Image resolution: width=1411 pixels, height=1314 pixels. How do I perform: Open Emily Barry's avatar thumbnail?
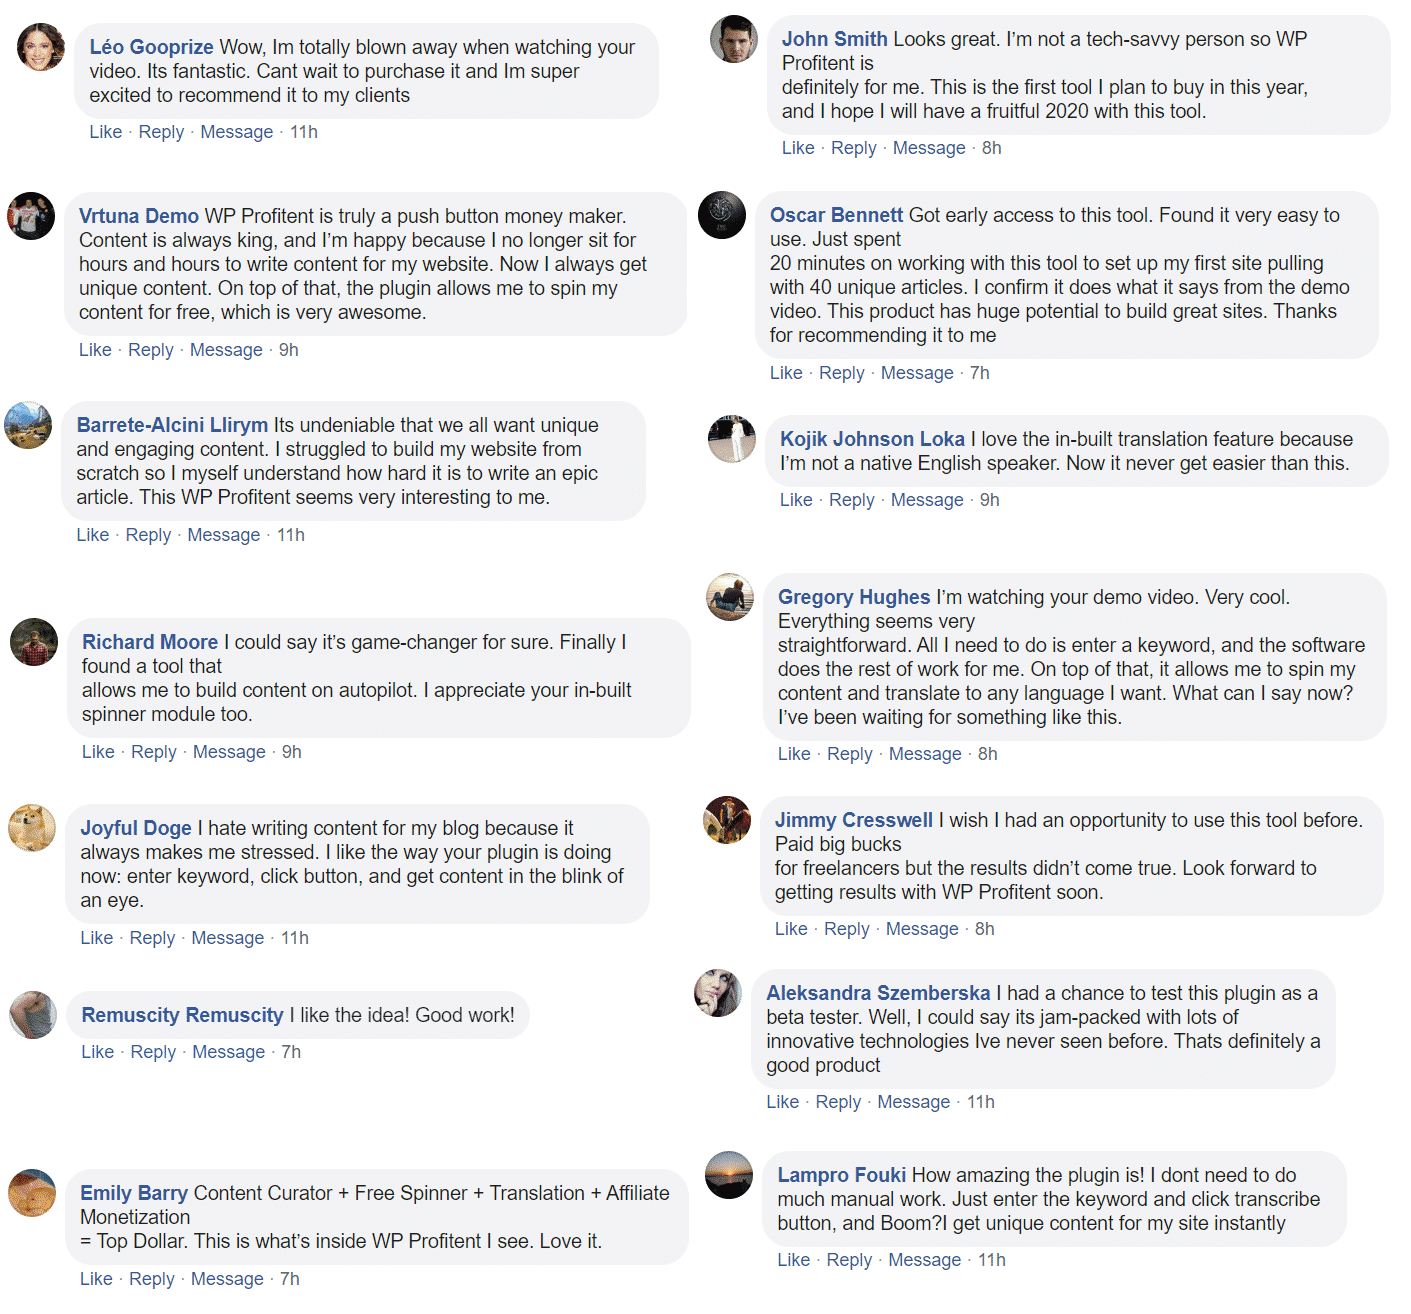coord(32,1193)
